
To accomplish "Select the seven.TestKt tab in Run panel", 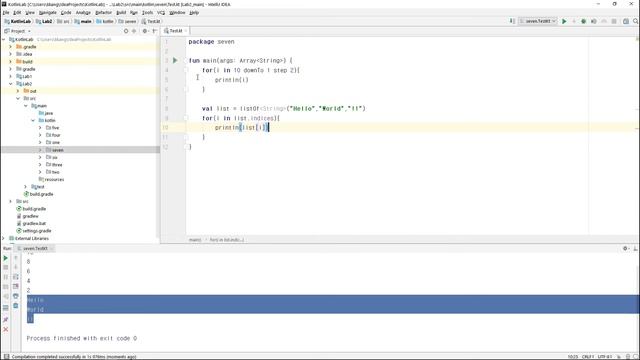I will tap(35, 248).
